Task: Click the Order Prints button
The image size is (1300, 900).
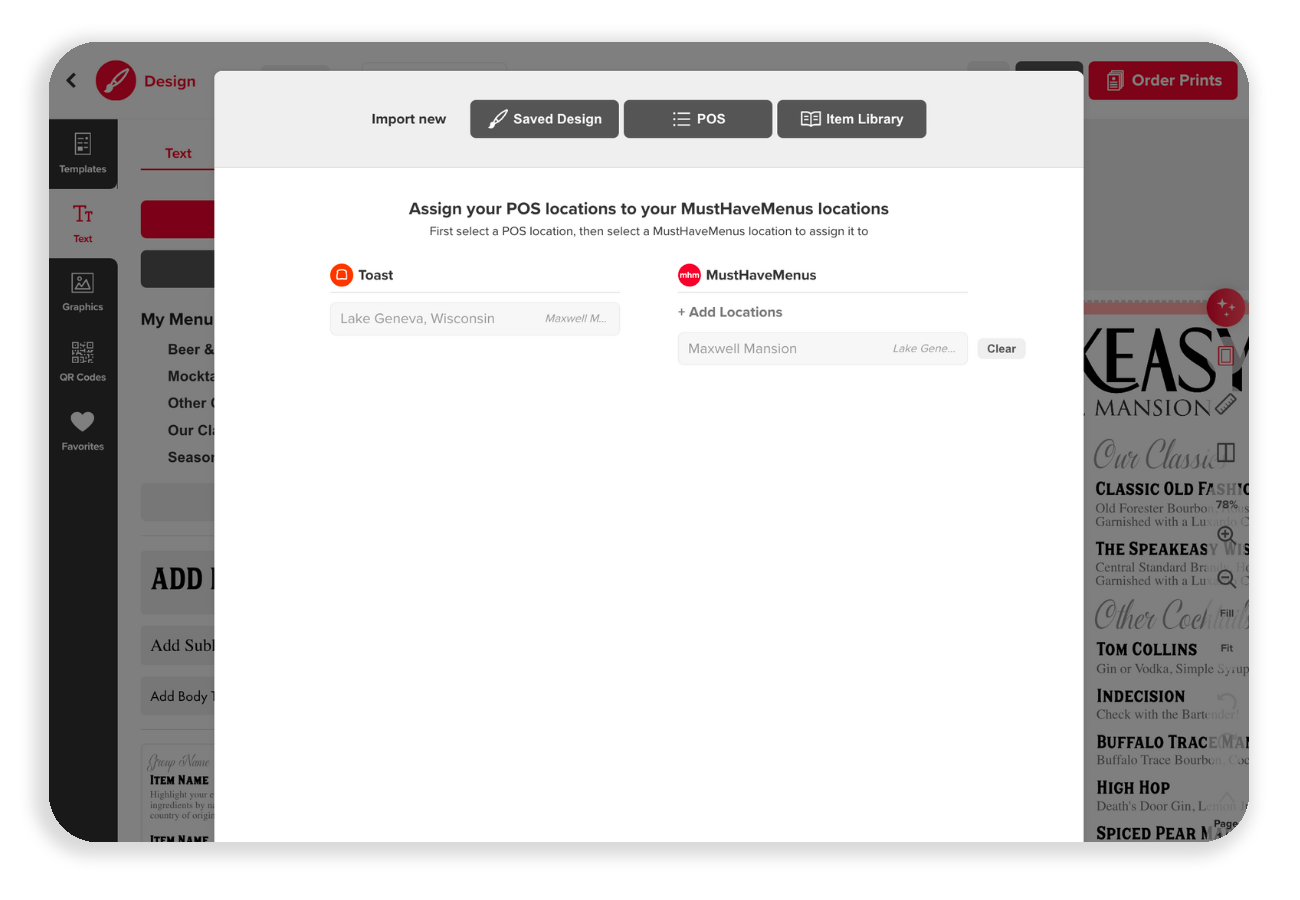Action: click(x=1163, y=80)
